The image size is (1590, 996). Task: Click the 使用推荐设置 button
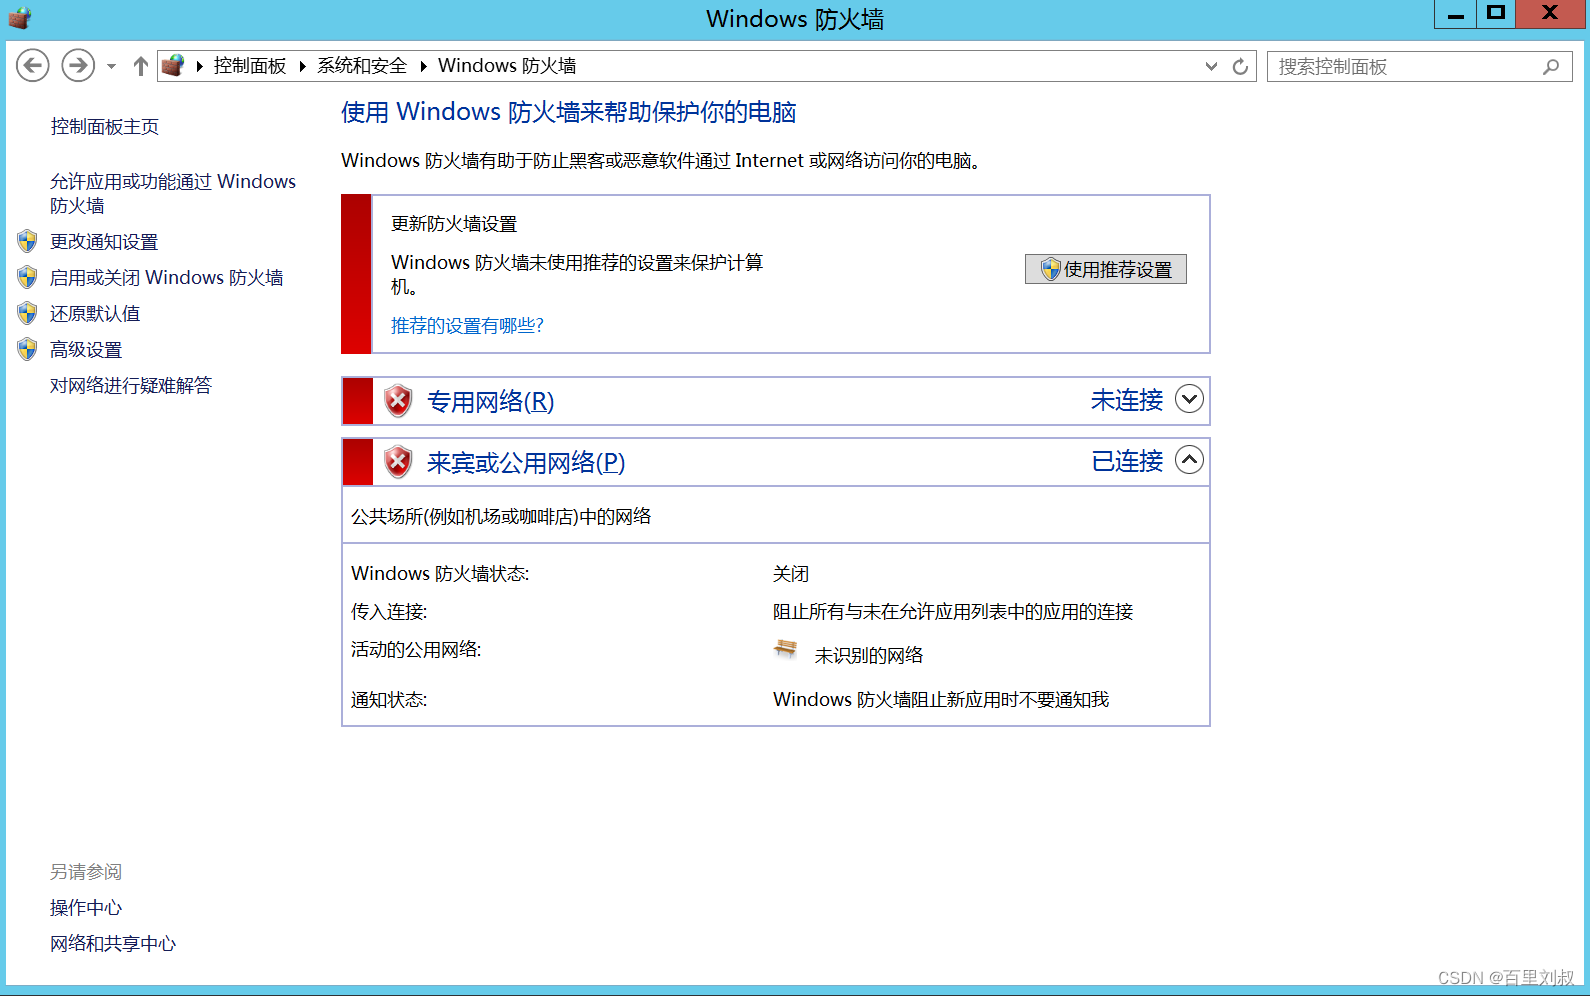[x=1106, y=269]
